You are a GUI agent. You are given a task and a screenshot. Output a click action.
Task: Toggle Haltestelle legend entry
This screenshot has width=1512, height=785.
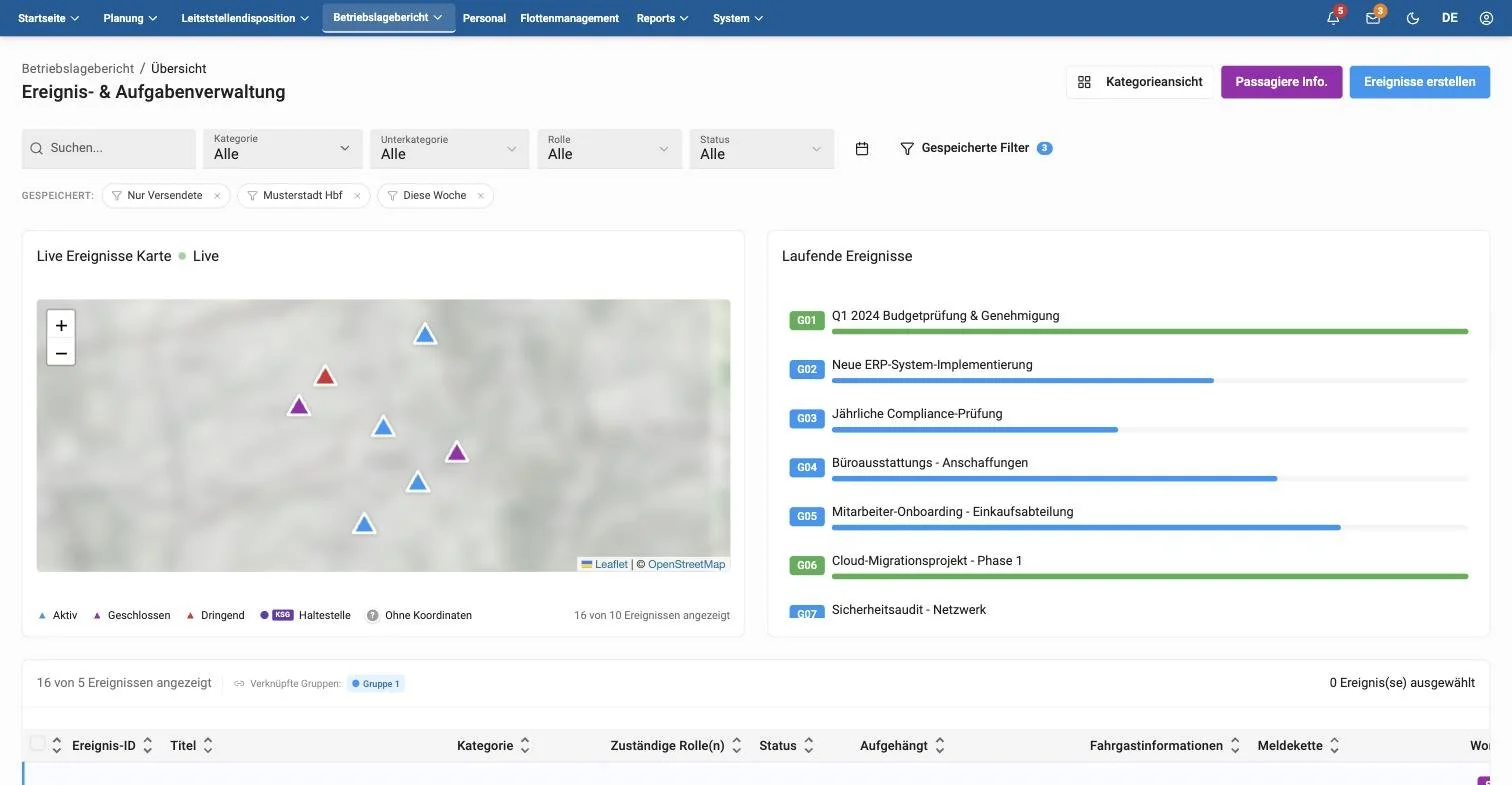click(x=305, y=616)
